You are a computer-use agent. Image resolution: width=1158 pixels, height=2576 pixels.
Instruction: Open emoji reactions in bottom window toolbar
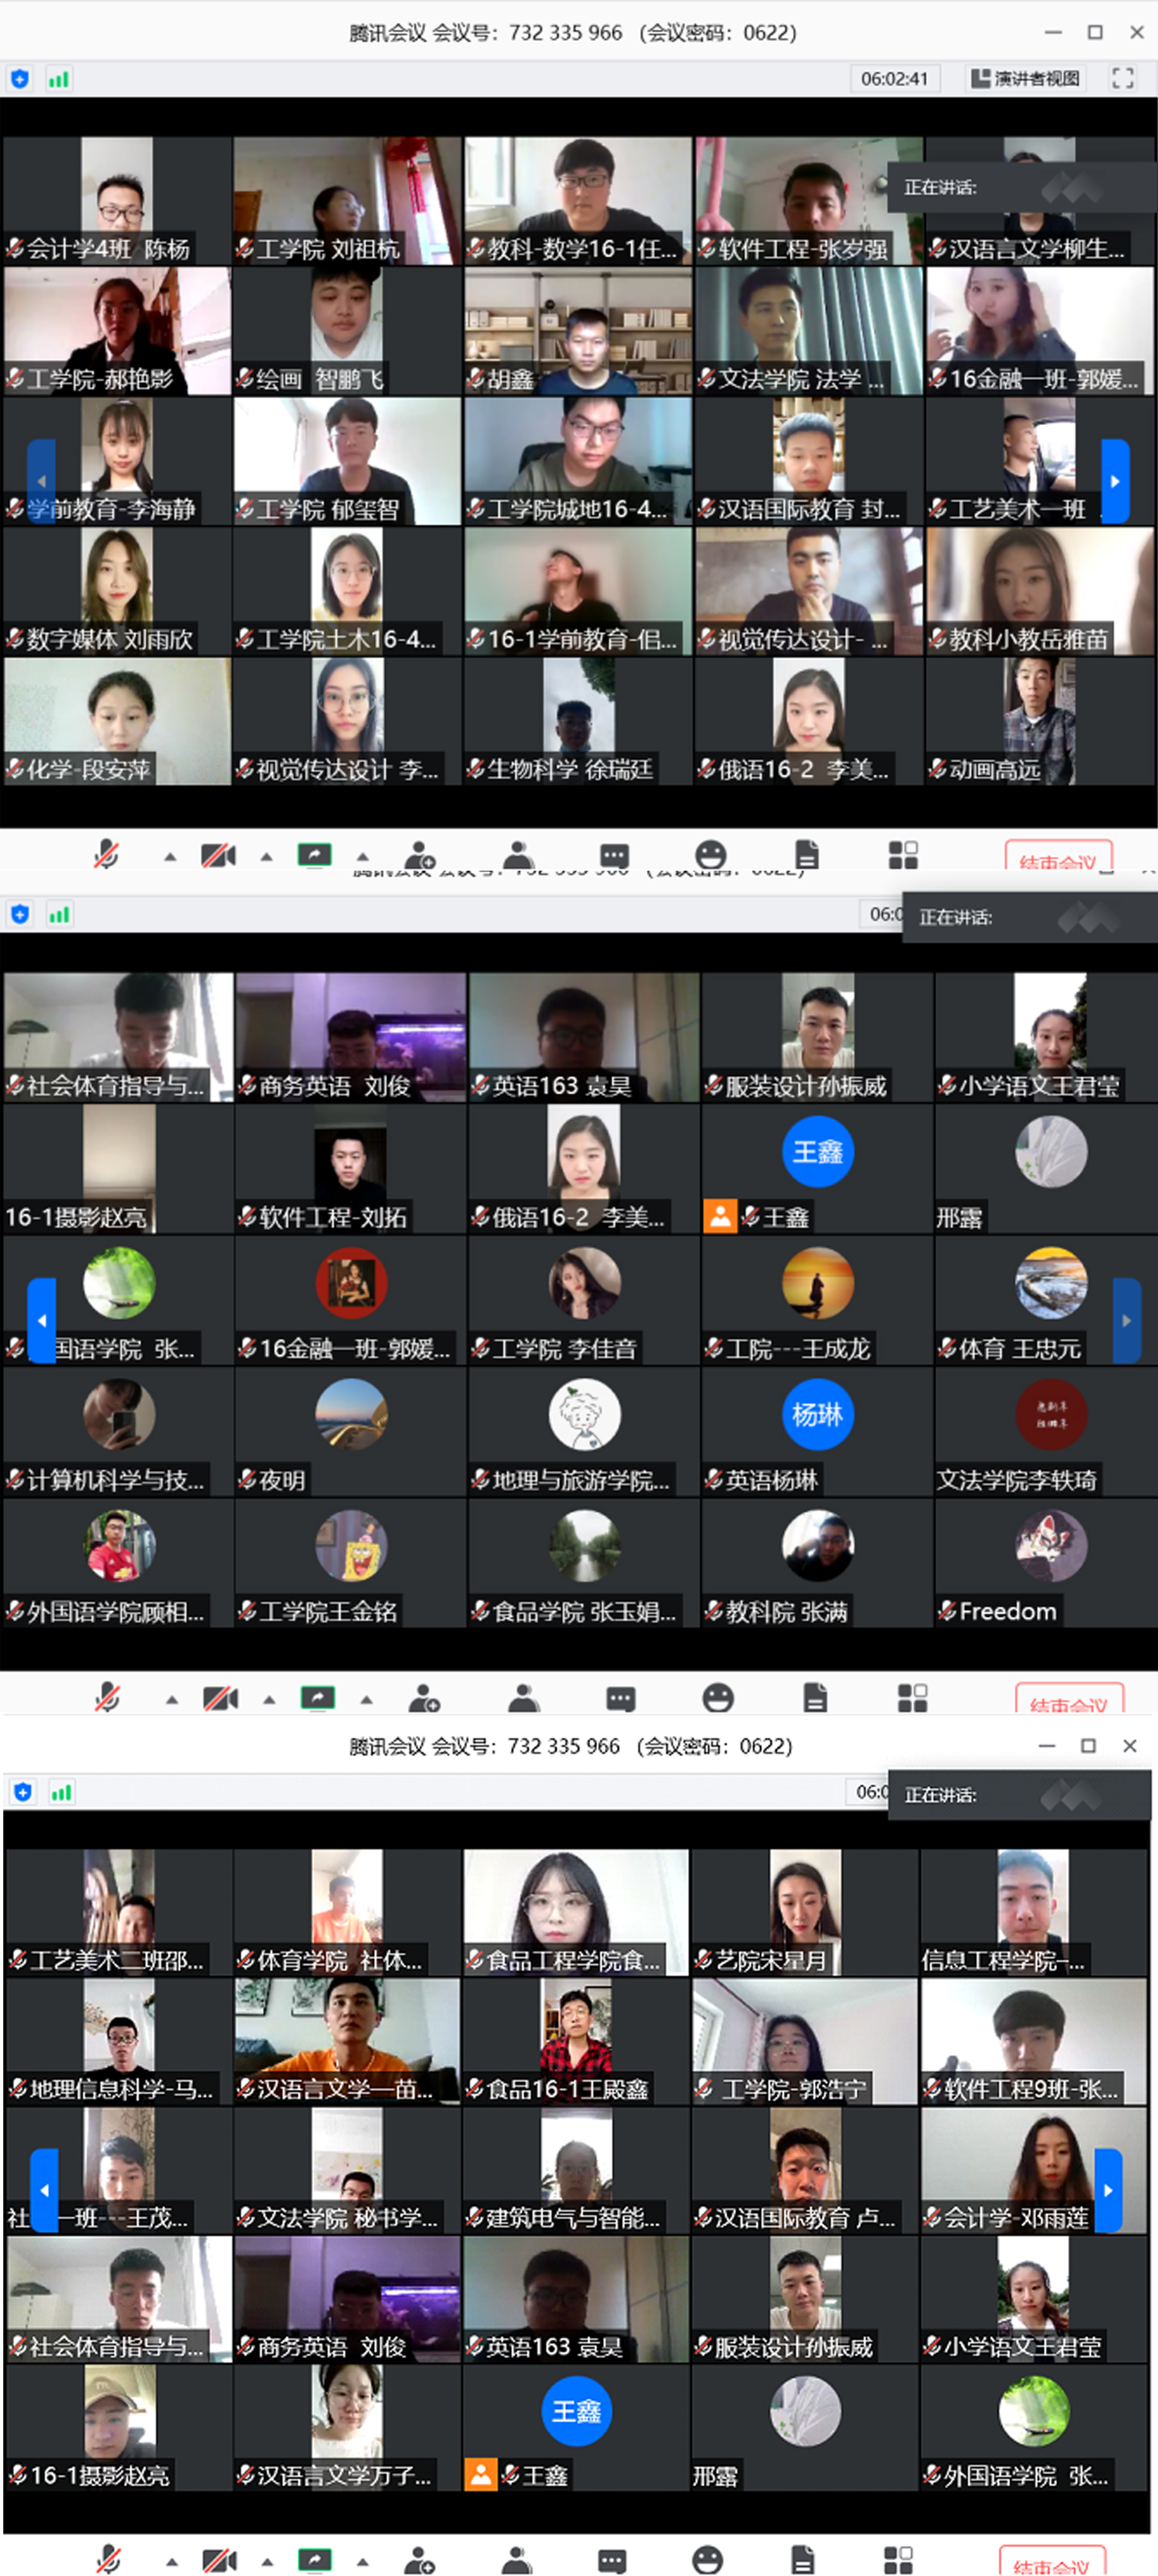[x=707, y=2561]
